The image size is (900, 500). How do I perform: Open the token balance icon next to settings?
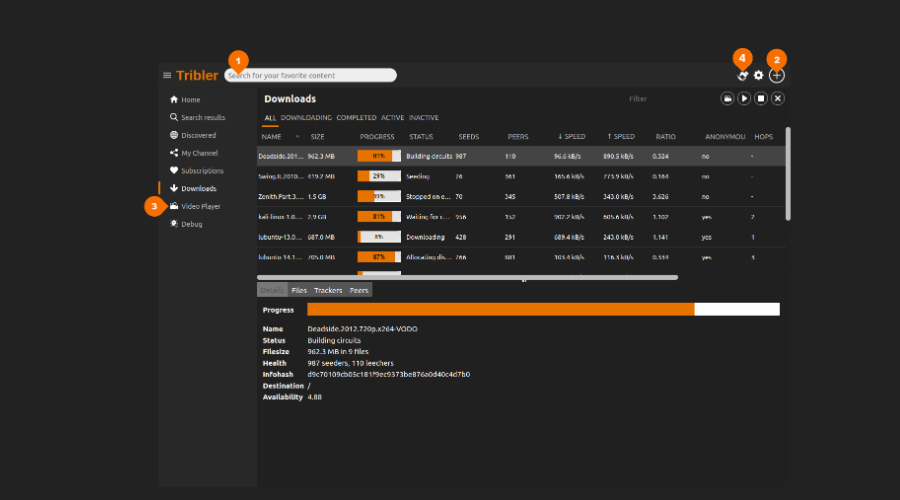(x=743, y=75)
